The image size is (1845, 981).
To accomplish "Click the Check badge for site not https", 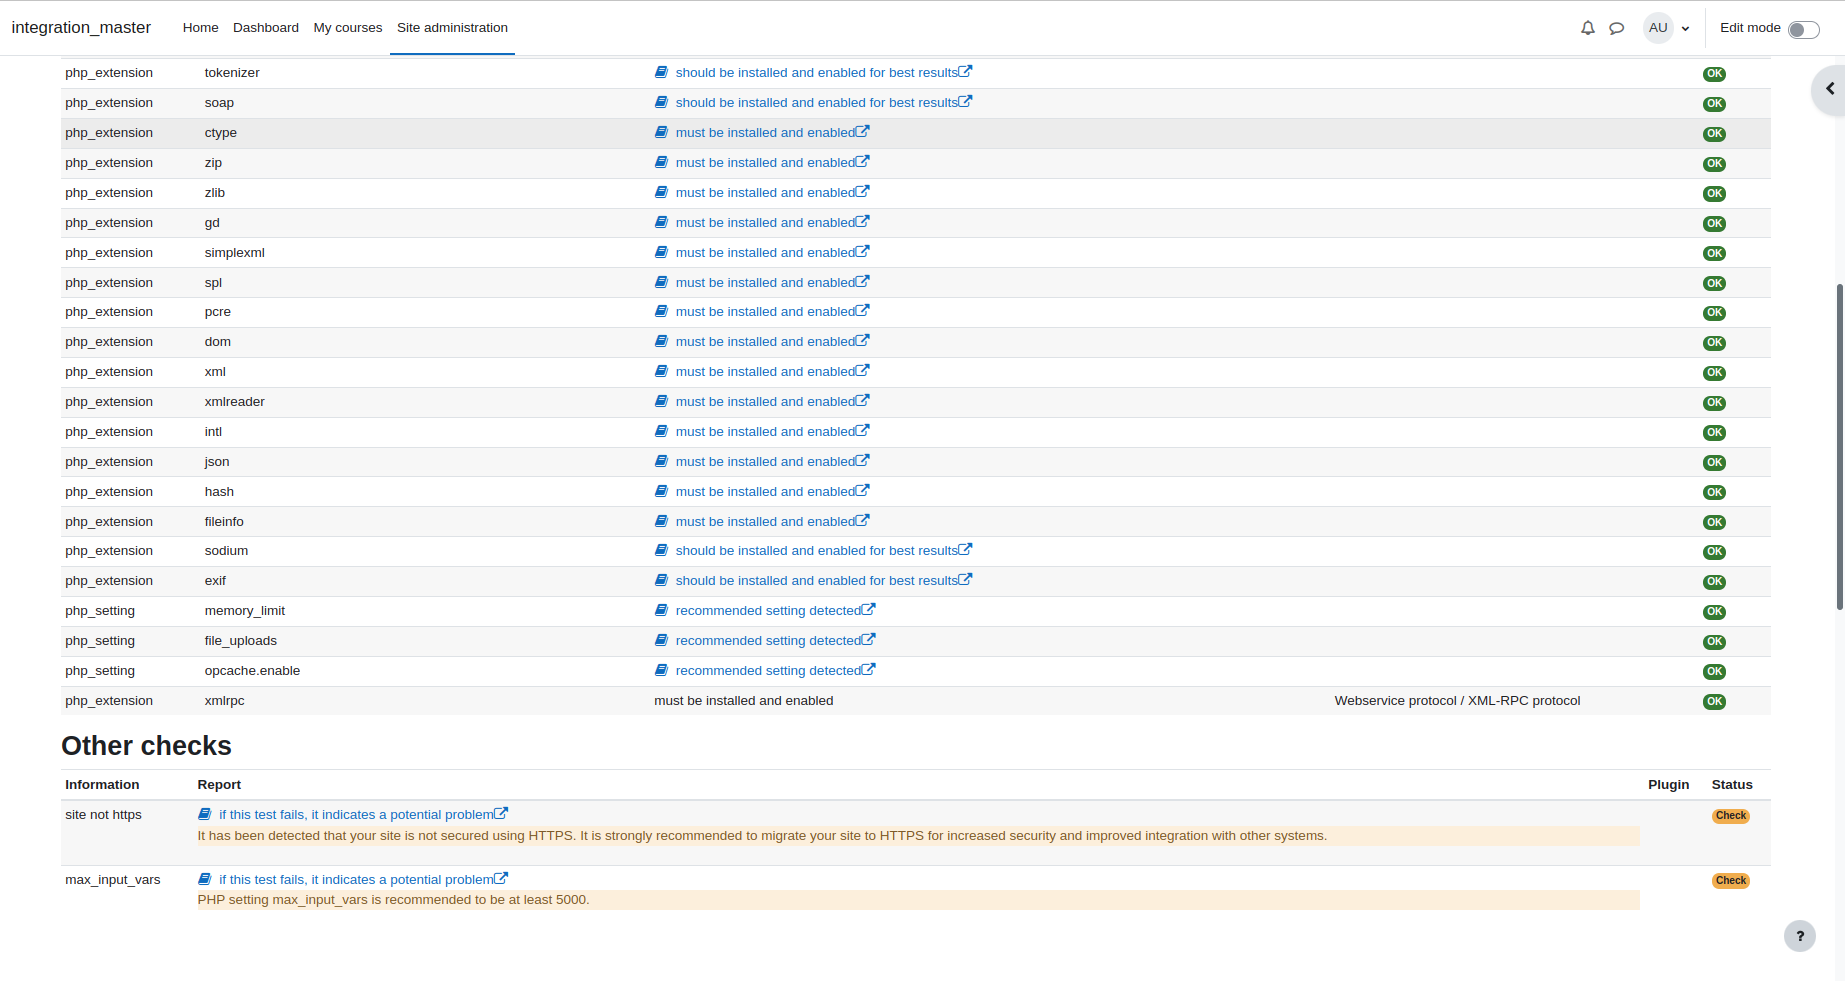I will click(1730, 816).
